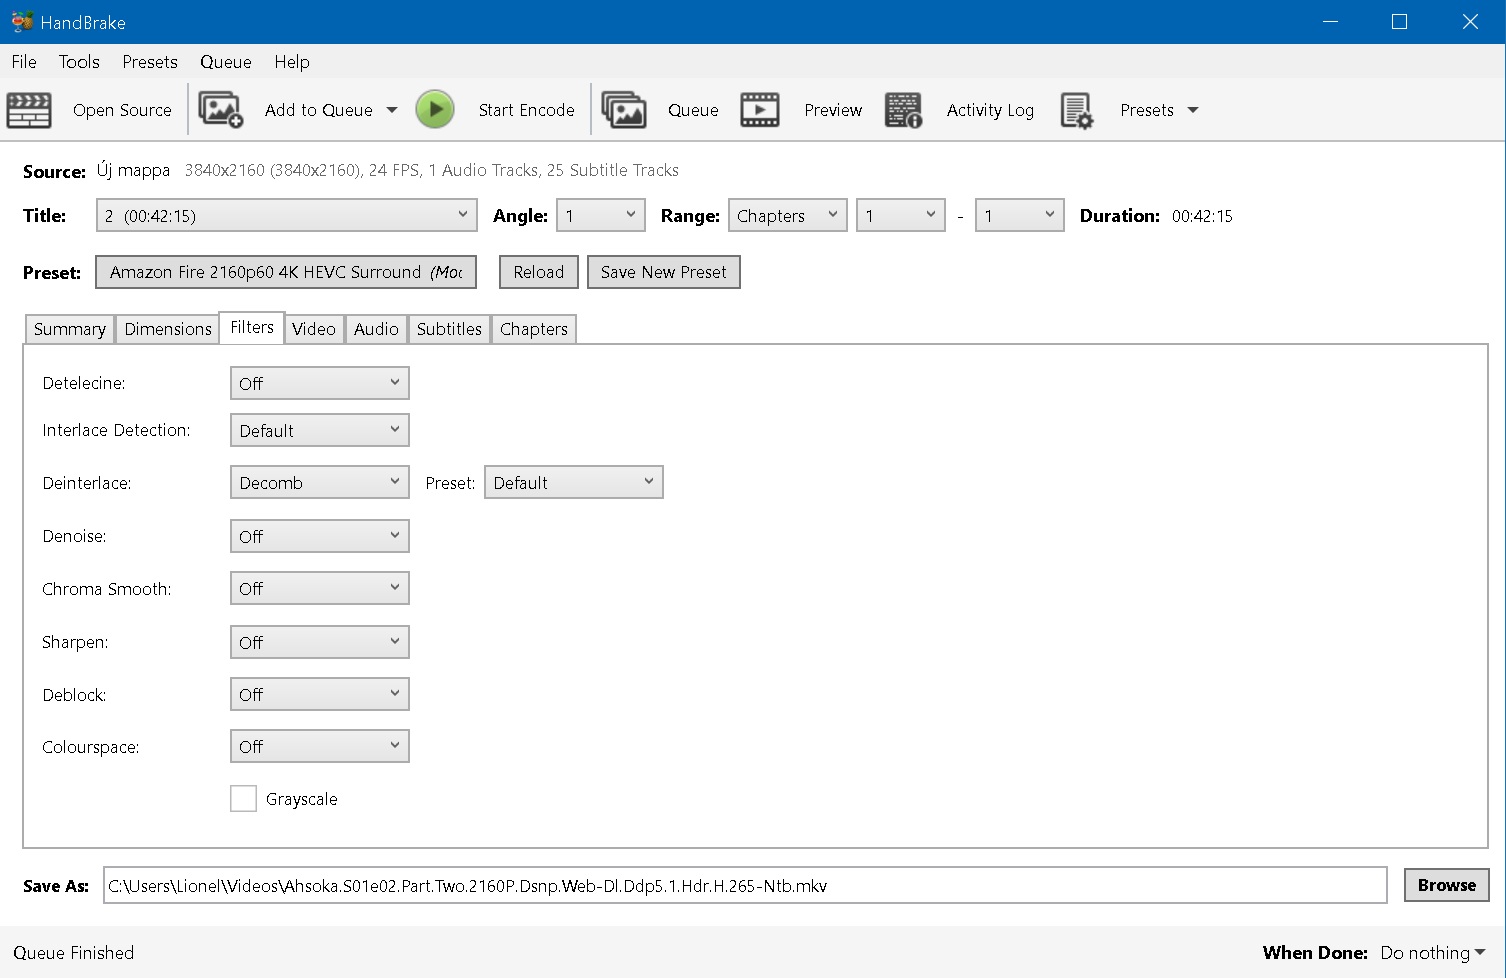Click the Browse button

pyautogui.click(x=1447, y=885)
